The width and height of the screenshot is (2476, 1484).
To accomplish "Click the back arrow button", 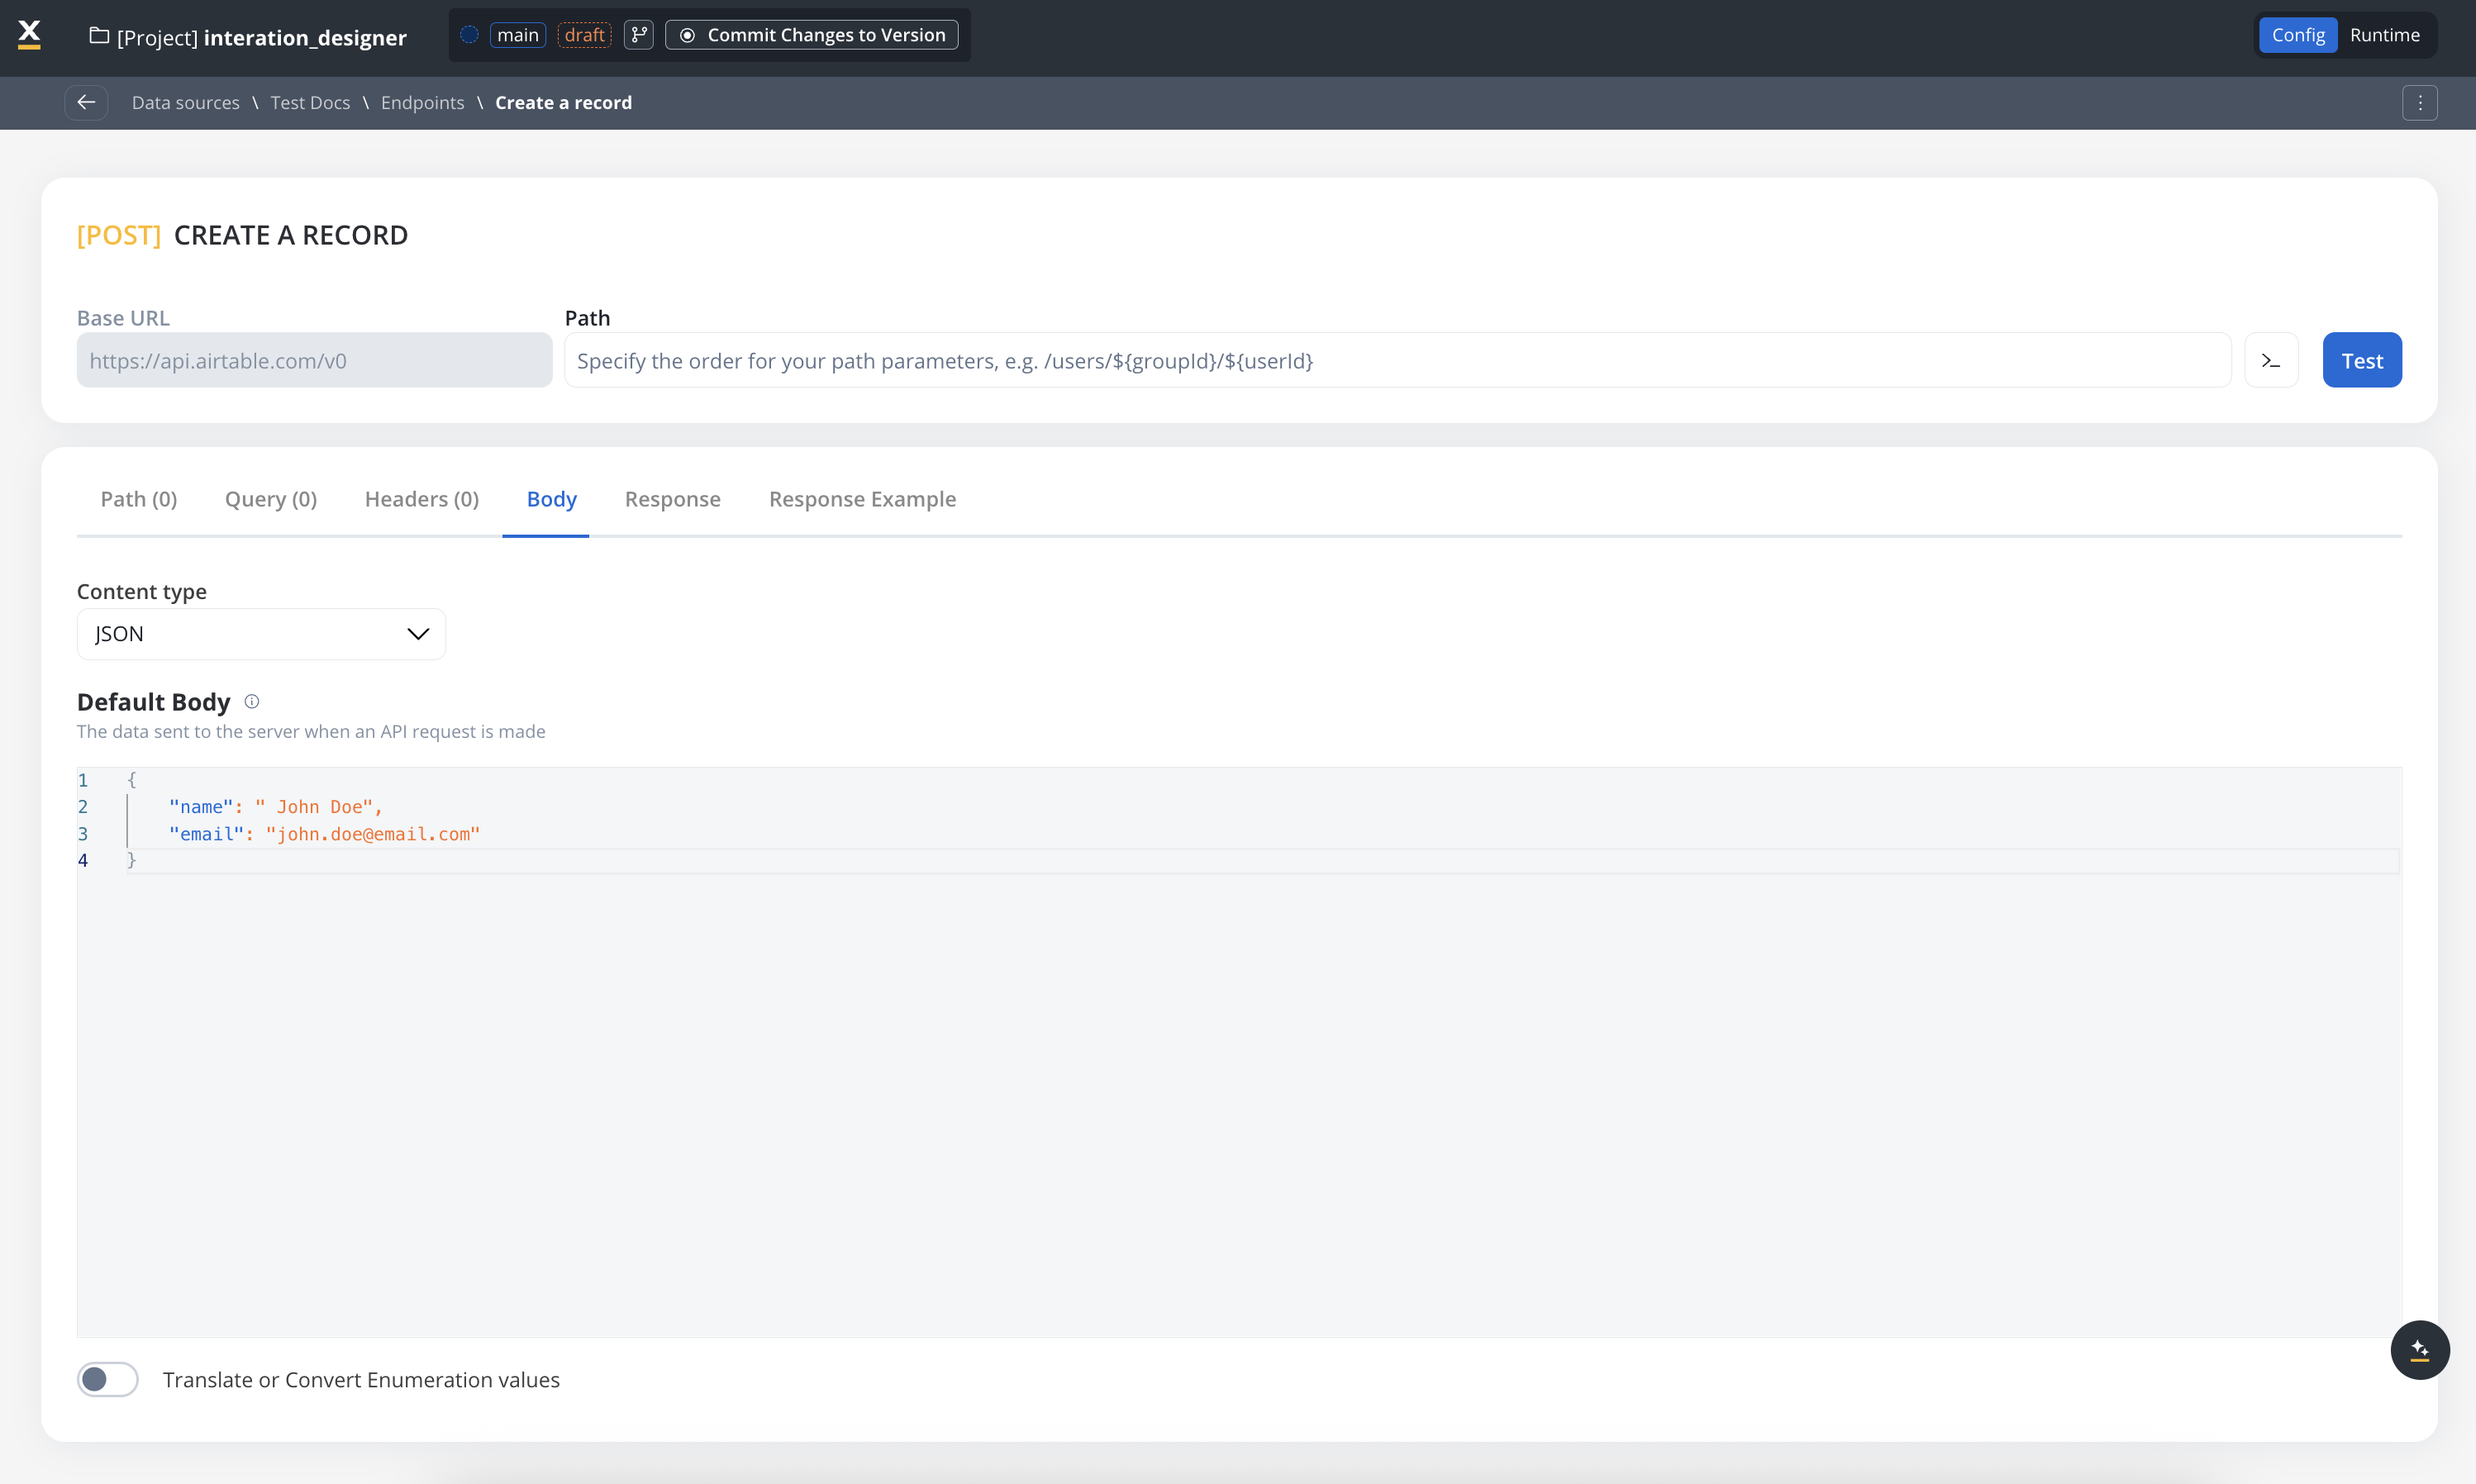I will pyautogui.click(x=86, y=102).
